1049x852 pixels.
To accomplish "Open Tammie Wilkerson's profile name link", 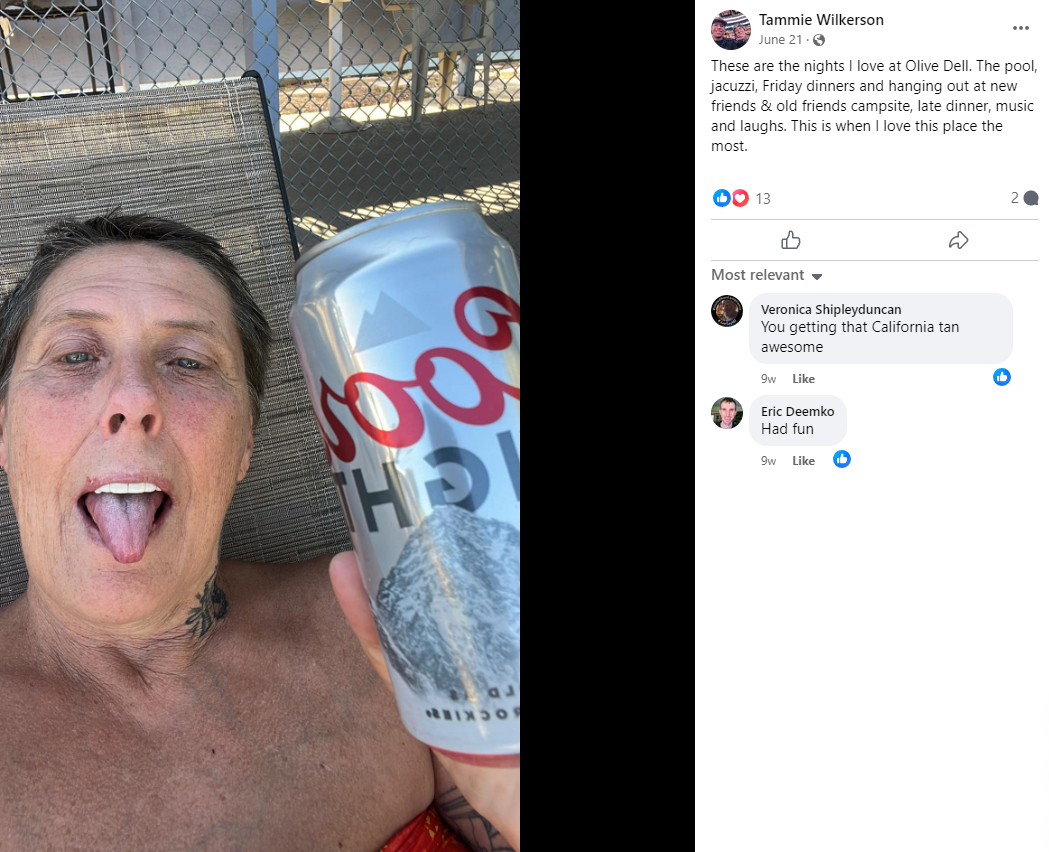I will pos(821,20).
